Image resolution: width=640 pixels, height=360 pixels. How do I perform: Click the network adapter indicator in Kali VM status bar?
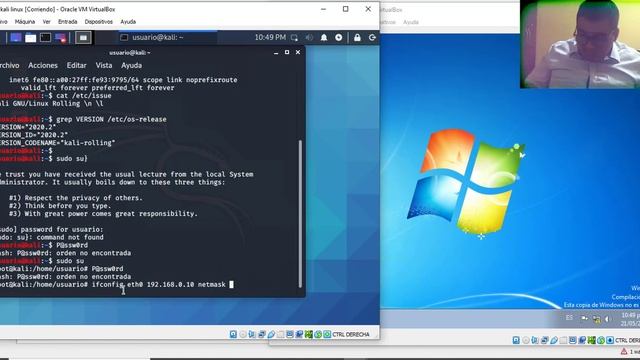point(261,334)
